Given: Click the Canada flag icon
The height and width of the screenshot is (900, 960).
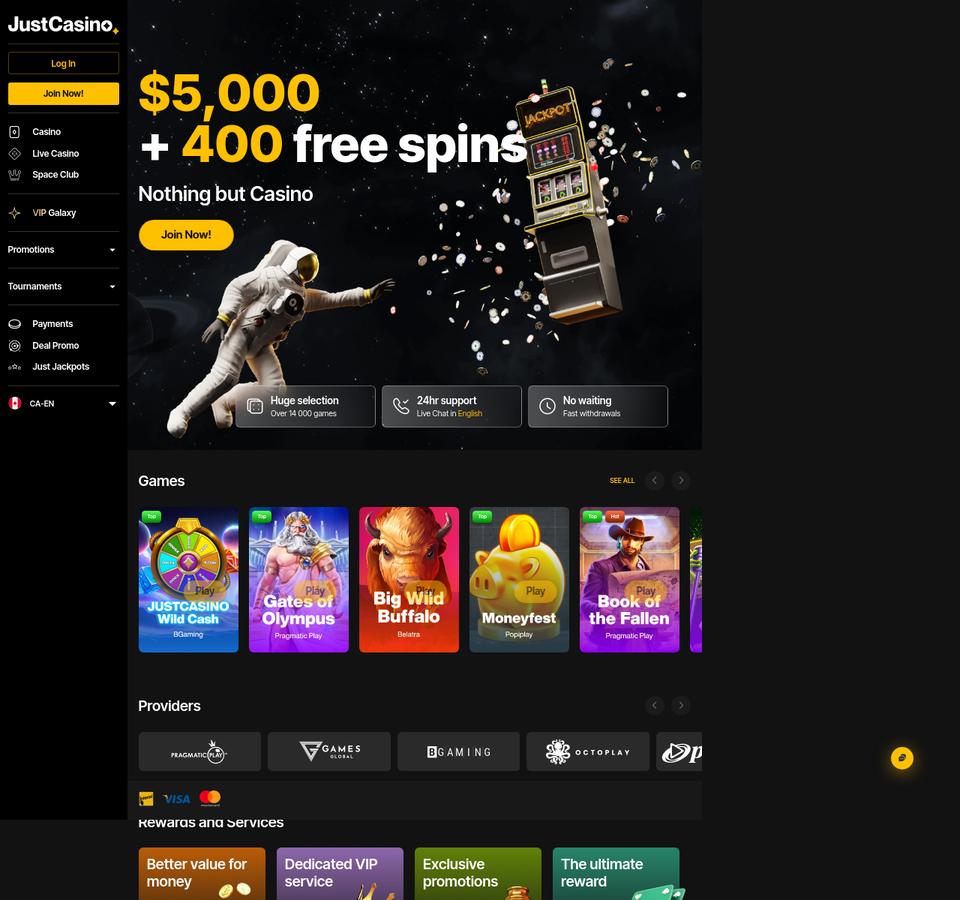Looking at the screenshot, I should (15, 403).
